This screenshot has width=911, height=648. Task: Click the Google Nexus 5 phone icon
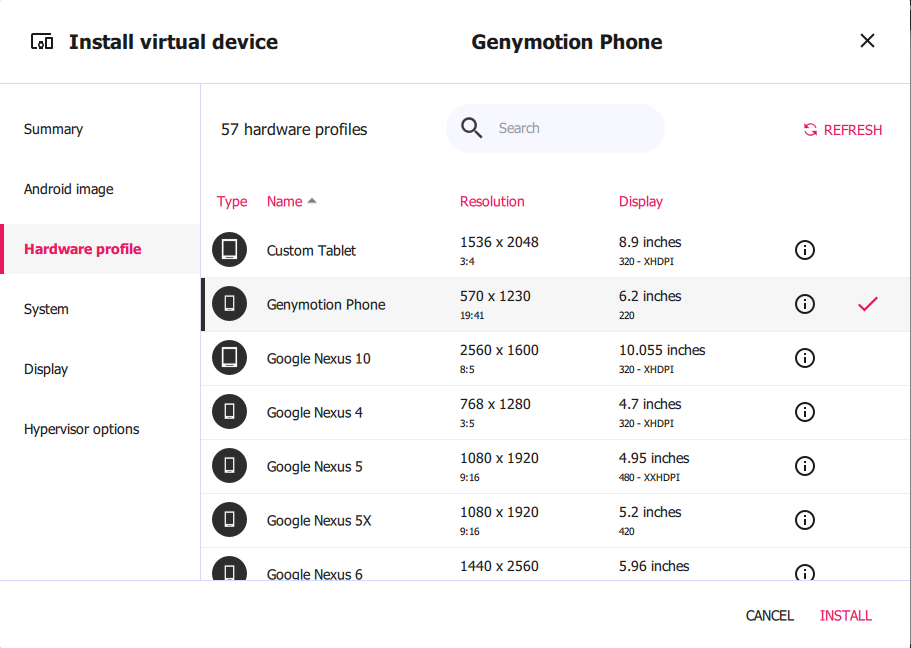point(229,466)
